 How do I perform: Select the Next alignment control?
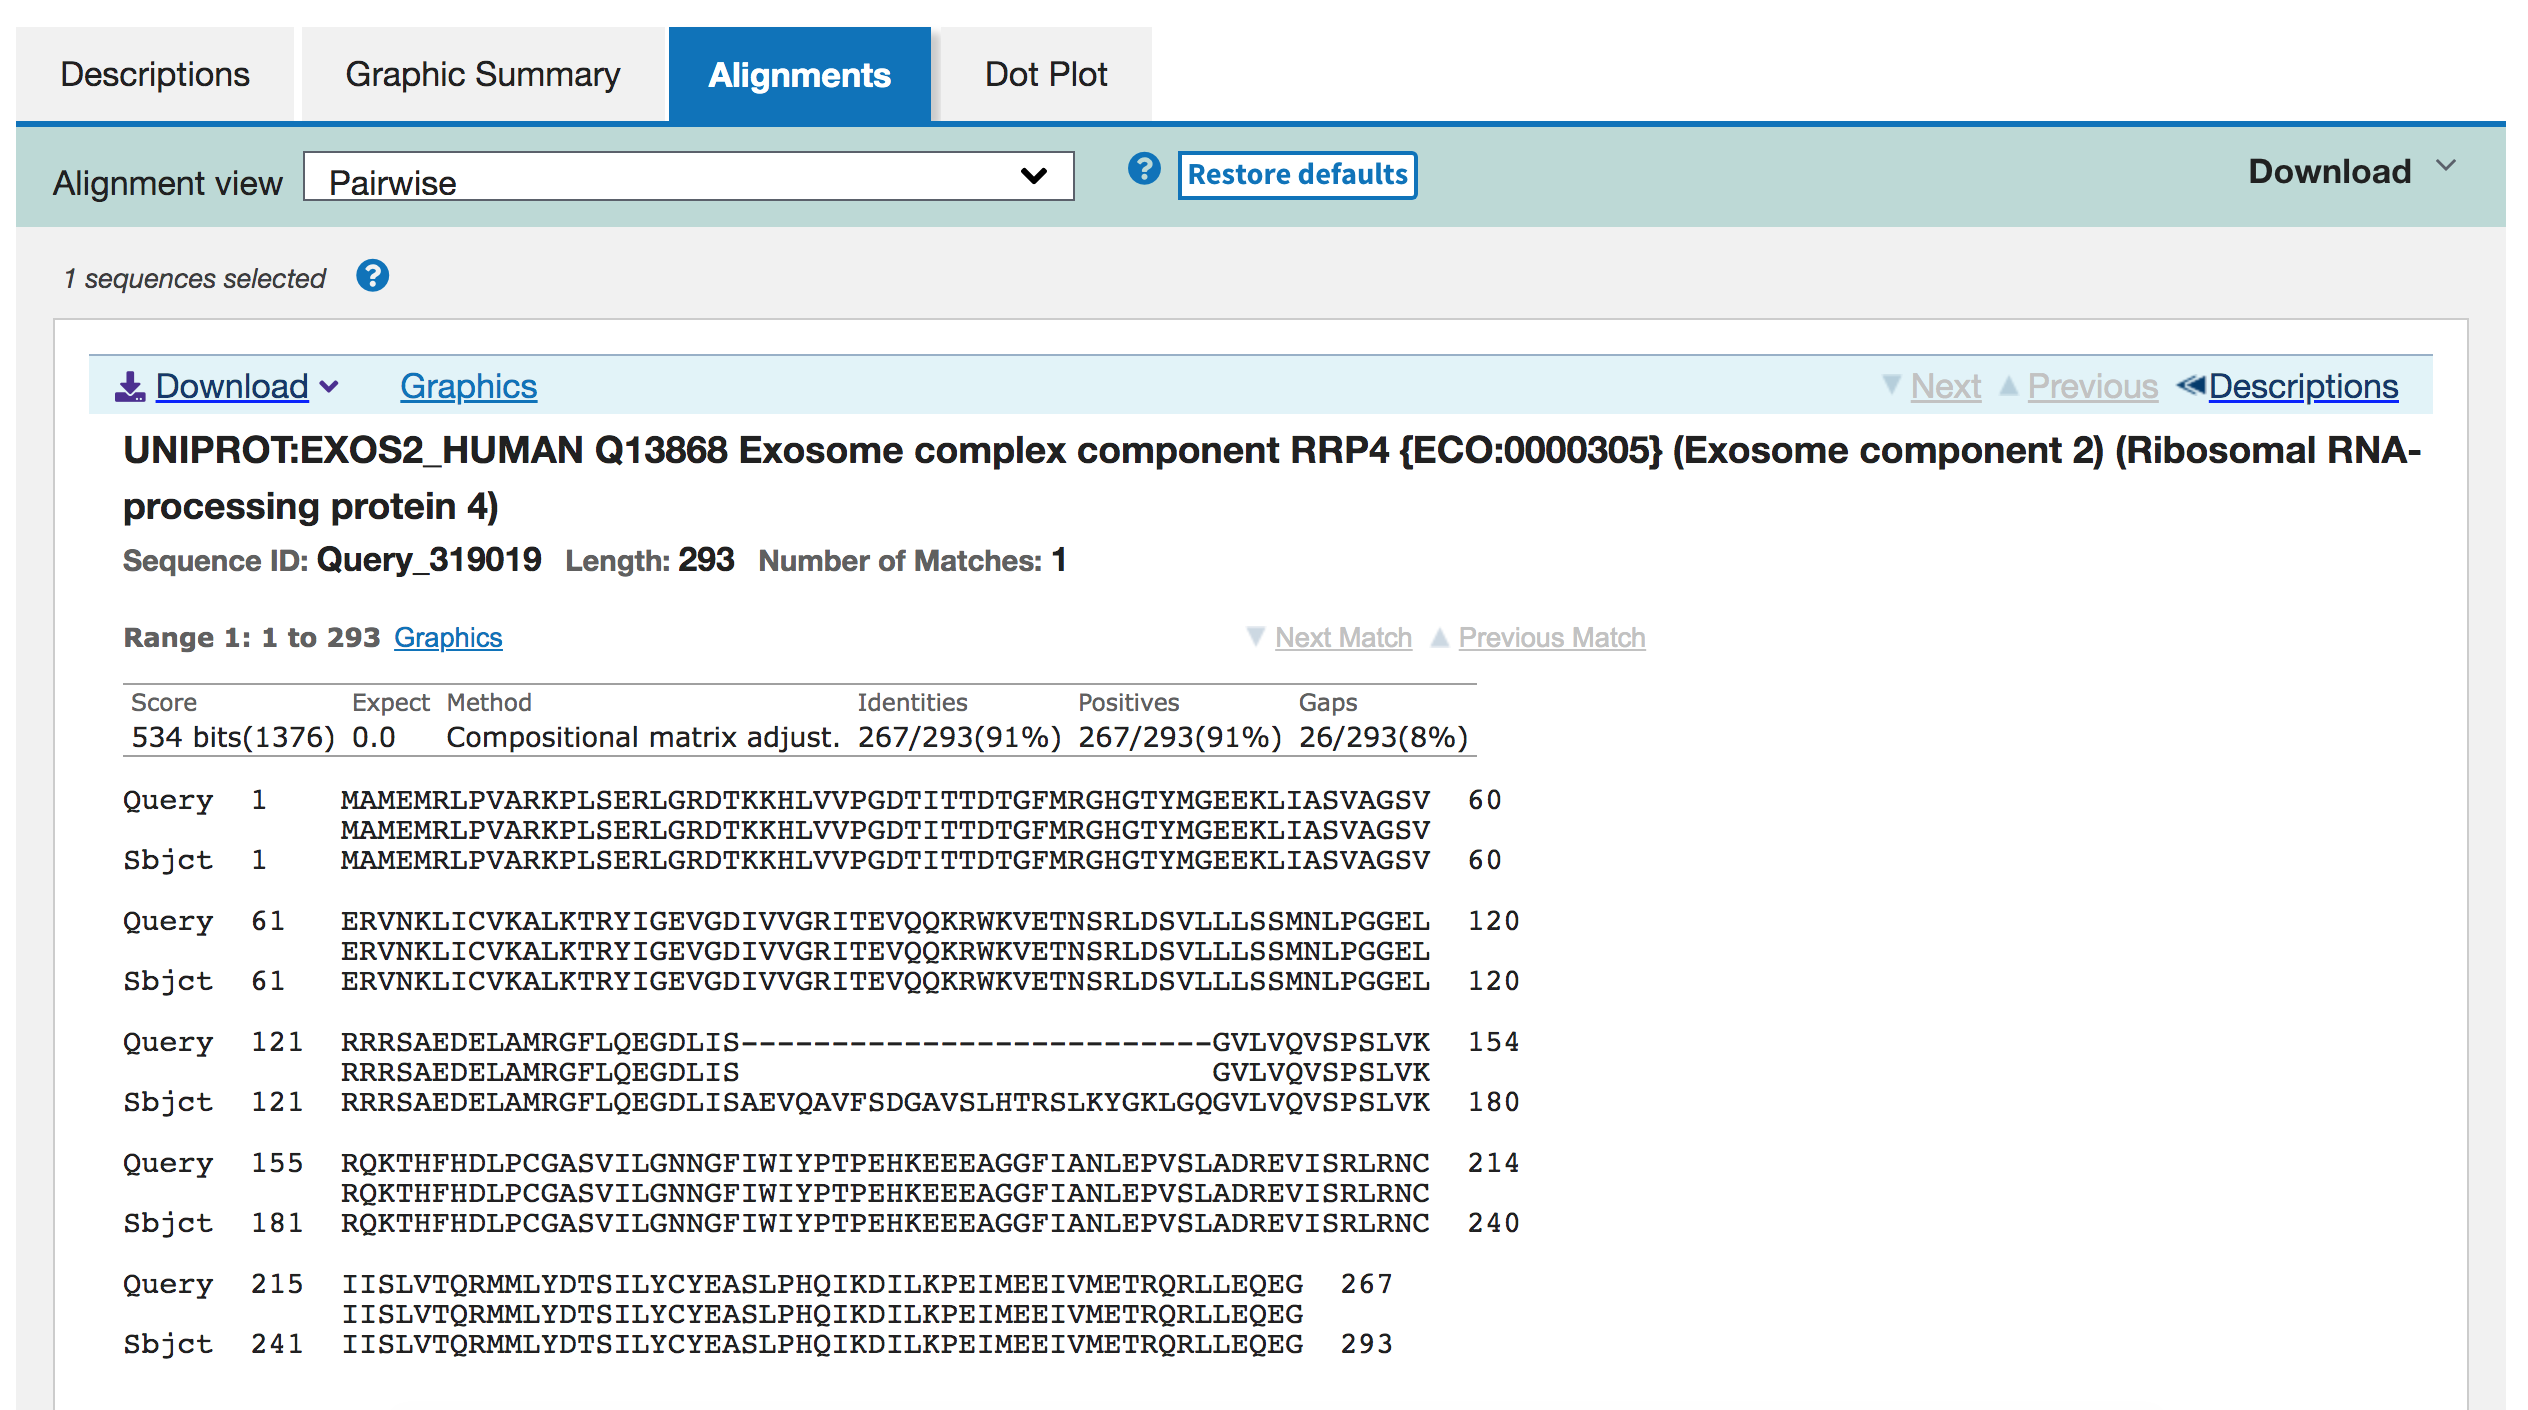pos(1944,385)
